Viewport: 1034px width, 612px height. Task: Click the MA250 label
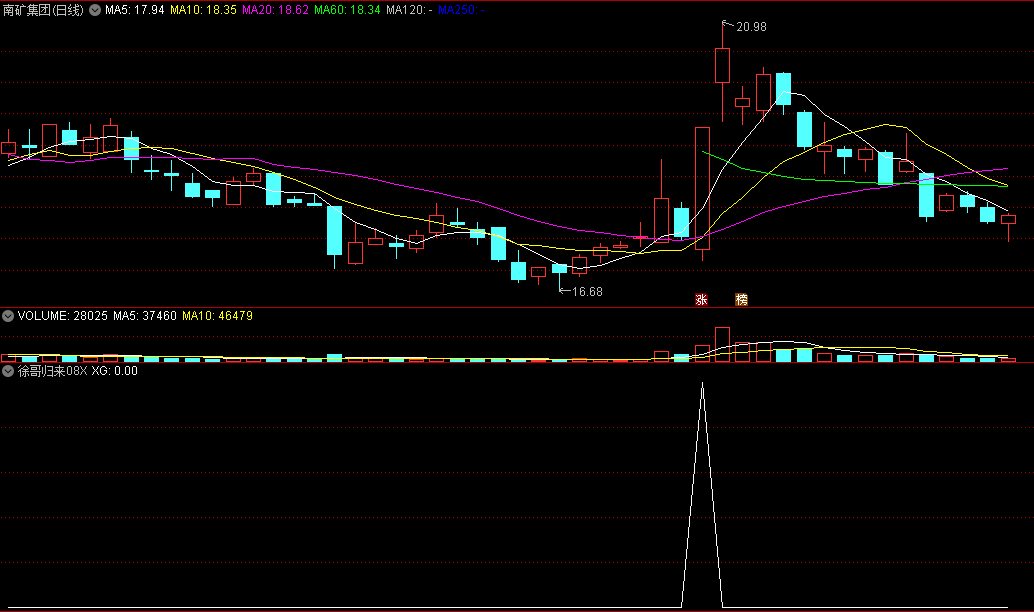(x=461, y=10)
